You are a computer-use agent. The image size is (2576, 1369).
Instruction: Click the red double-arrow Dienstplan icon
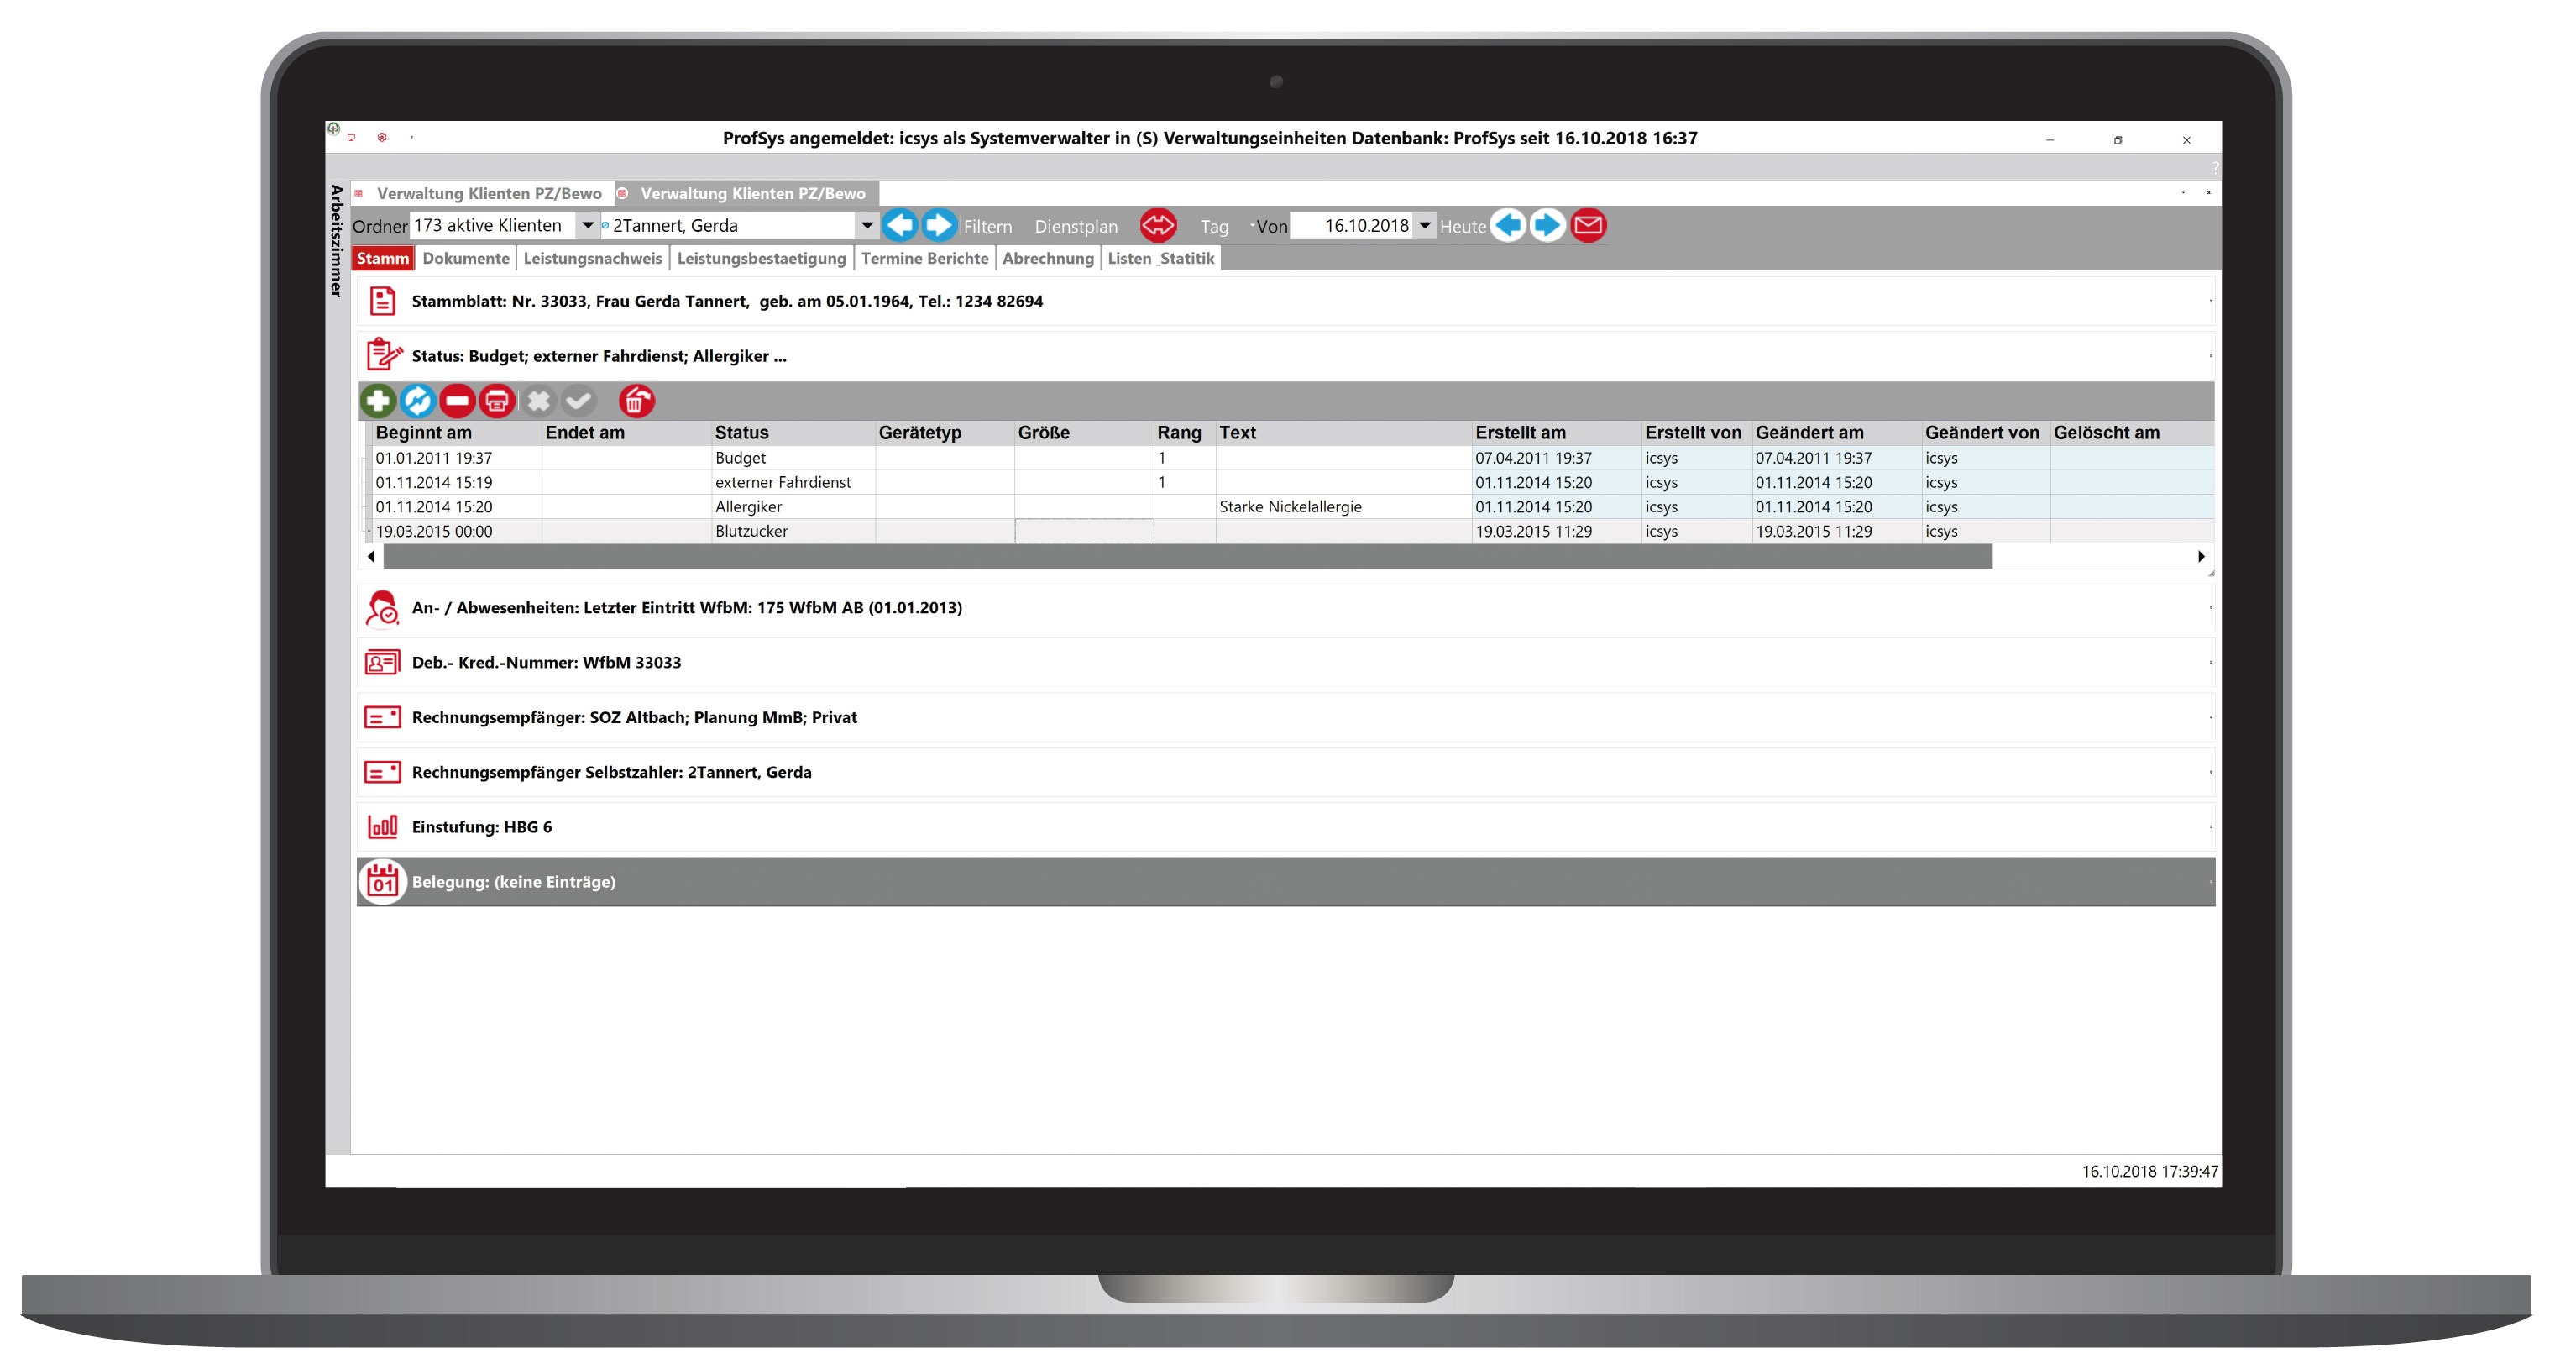coord(1158,226)
